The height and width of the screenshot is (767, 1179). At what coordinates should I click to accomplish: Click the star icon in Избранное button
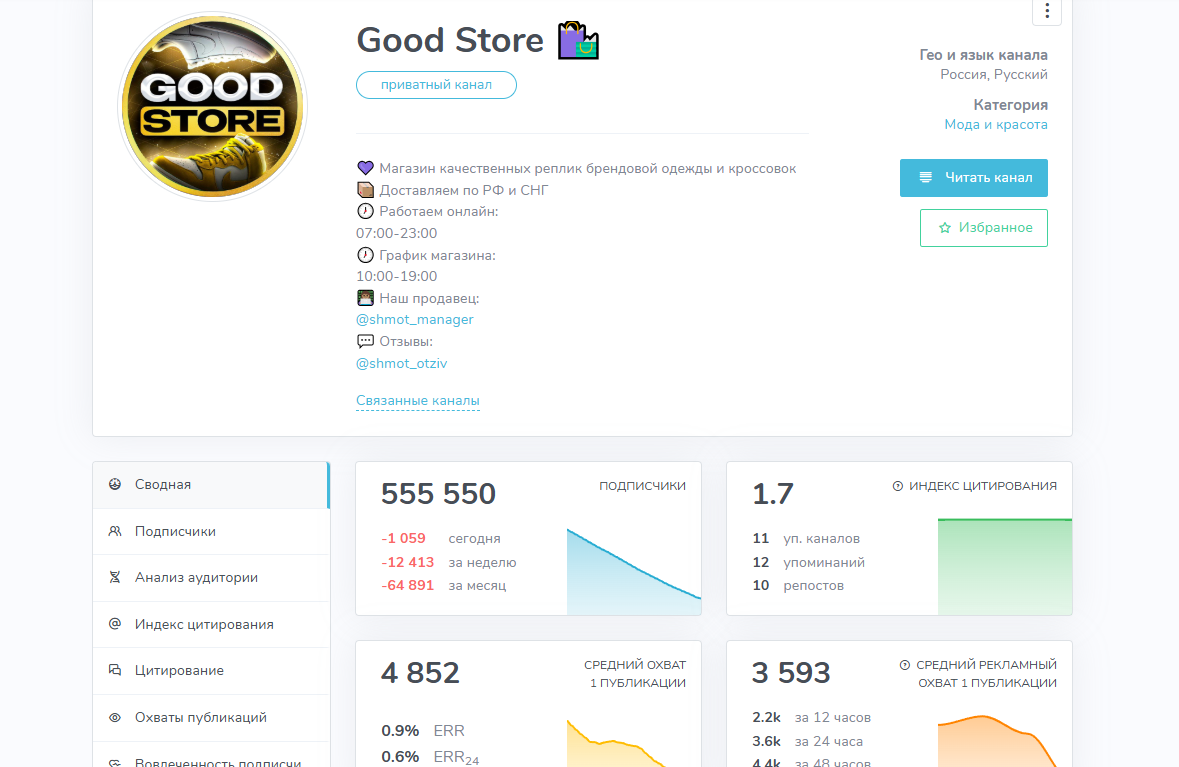(x=945, y=228)
